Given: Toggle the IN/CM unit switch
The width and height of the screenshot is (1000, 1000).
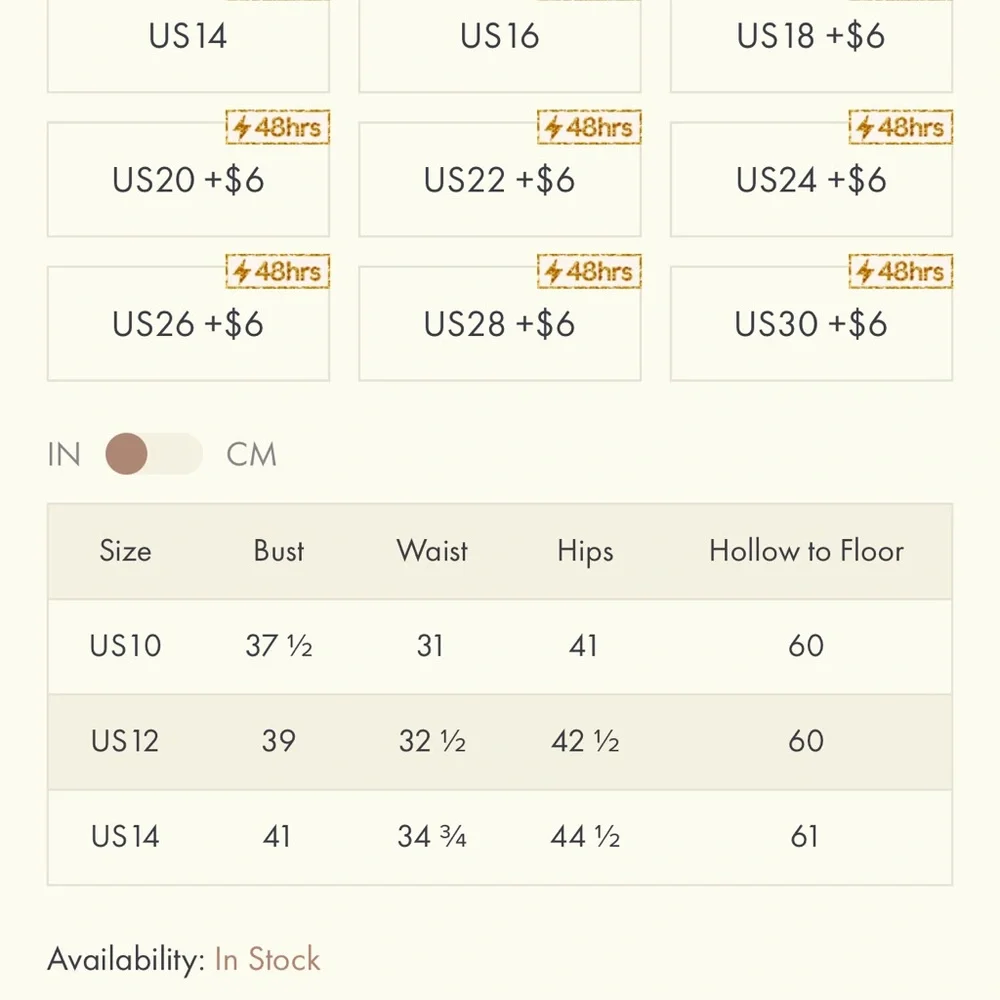Looking at the screenshot, I should coord(154,454).
